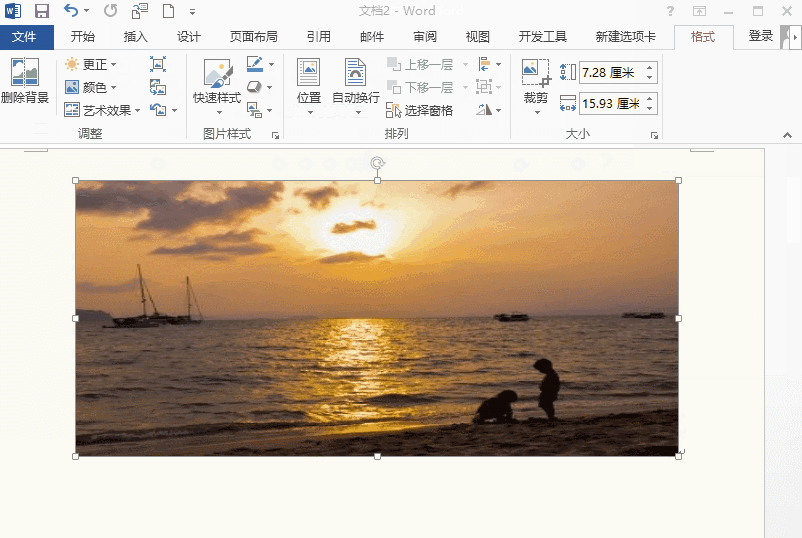Click the Save icon in quick access toolbar
Screen dimensions: 802x538
pos(41,11)
